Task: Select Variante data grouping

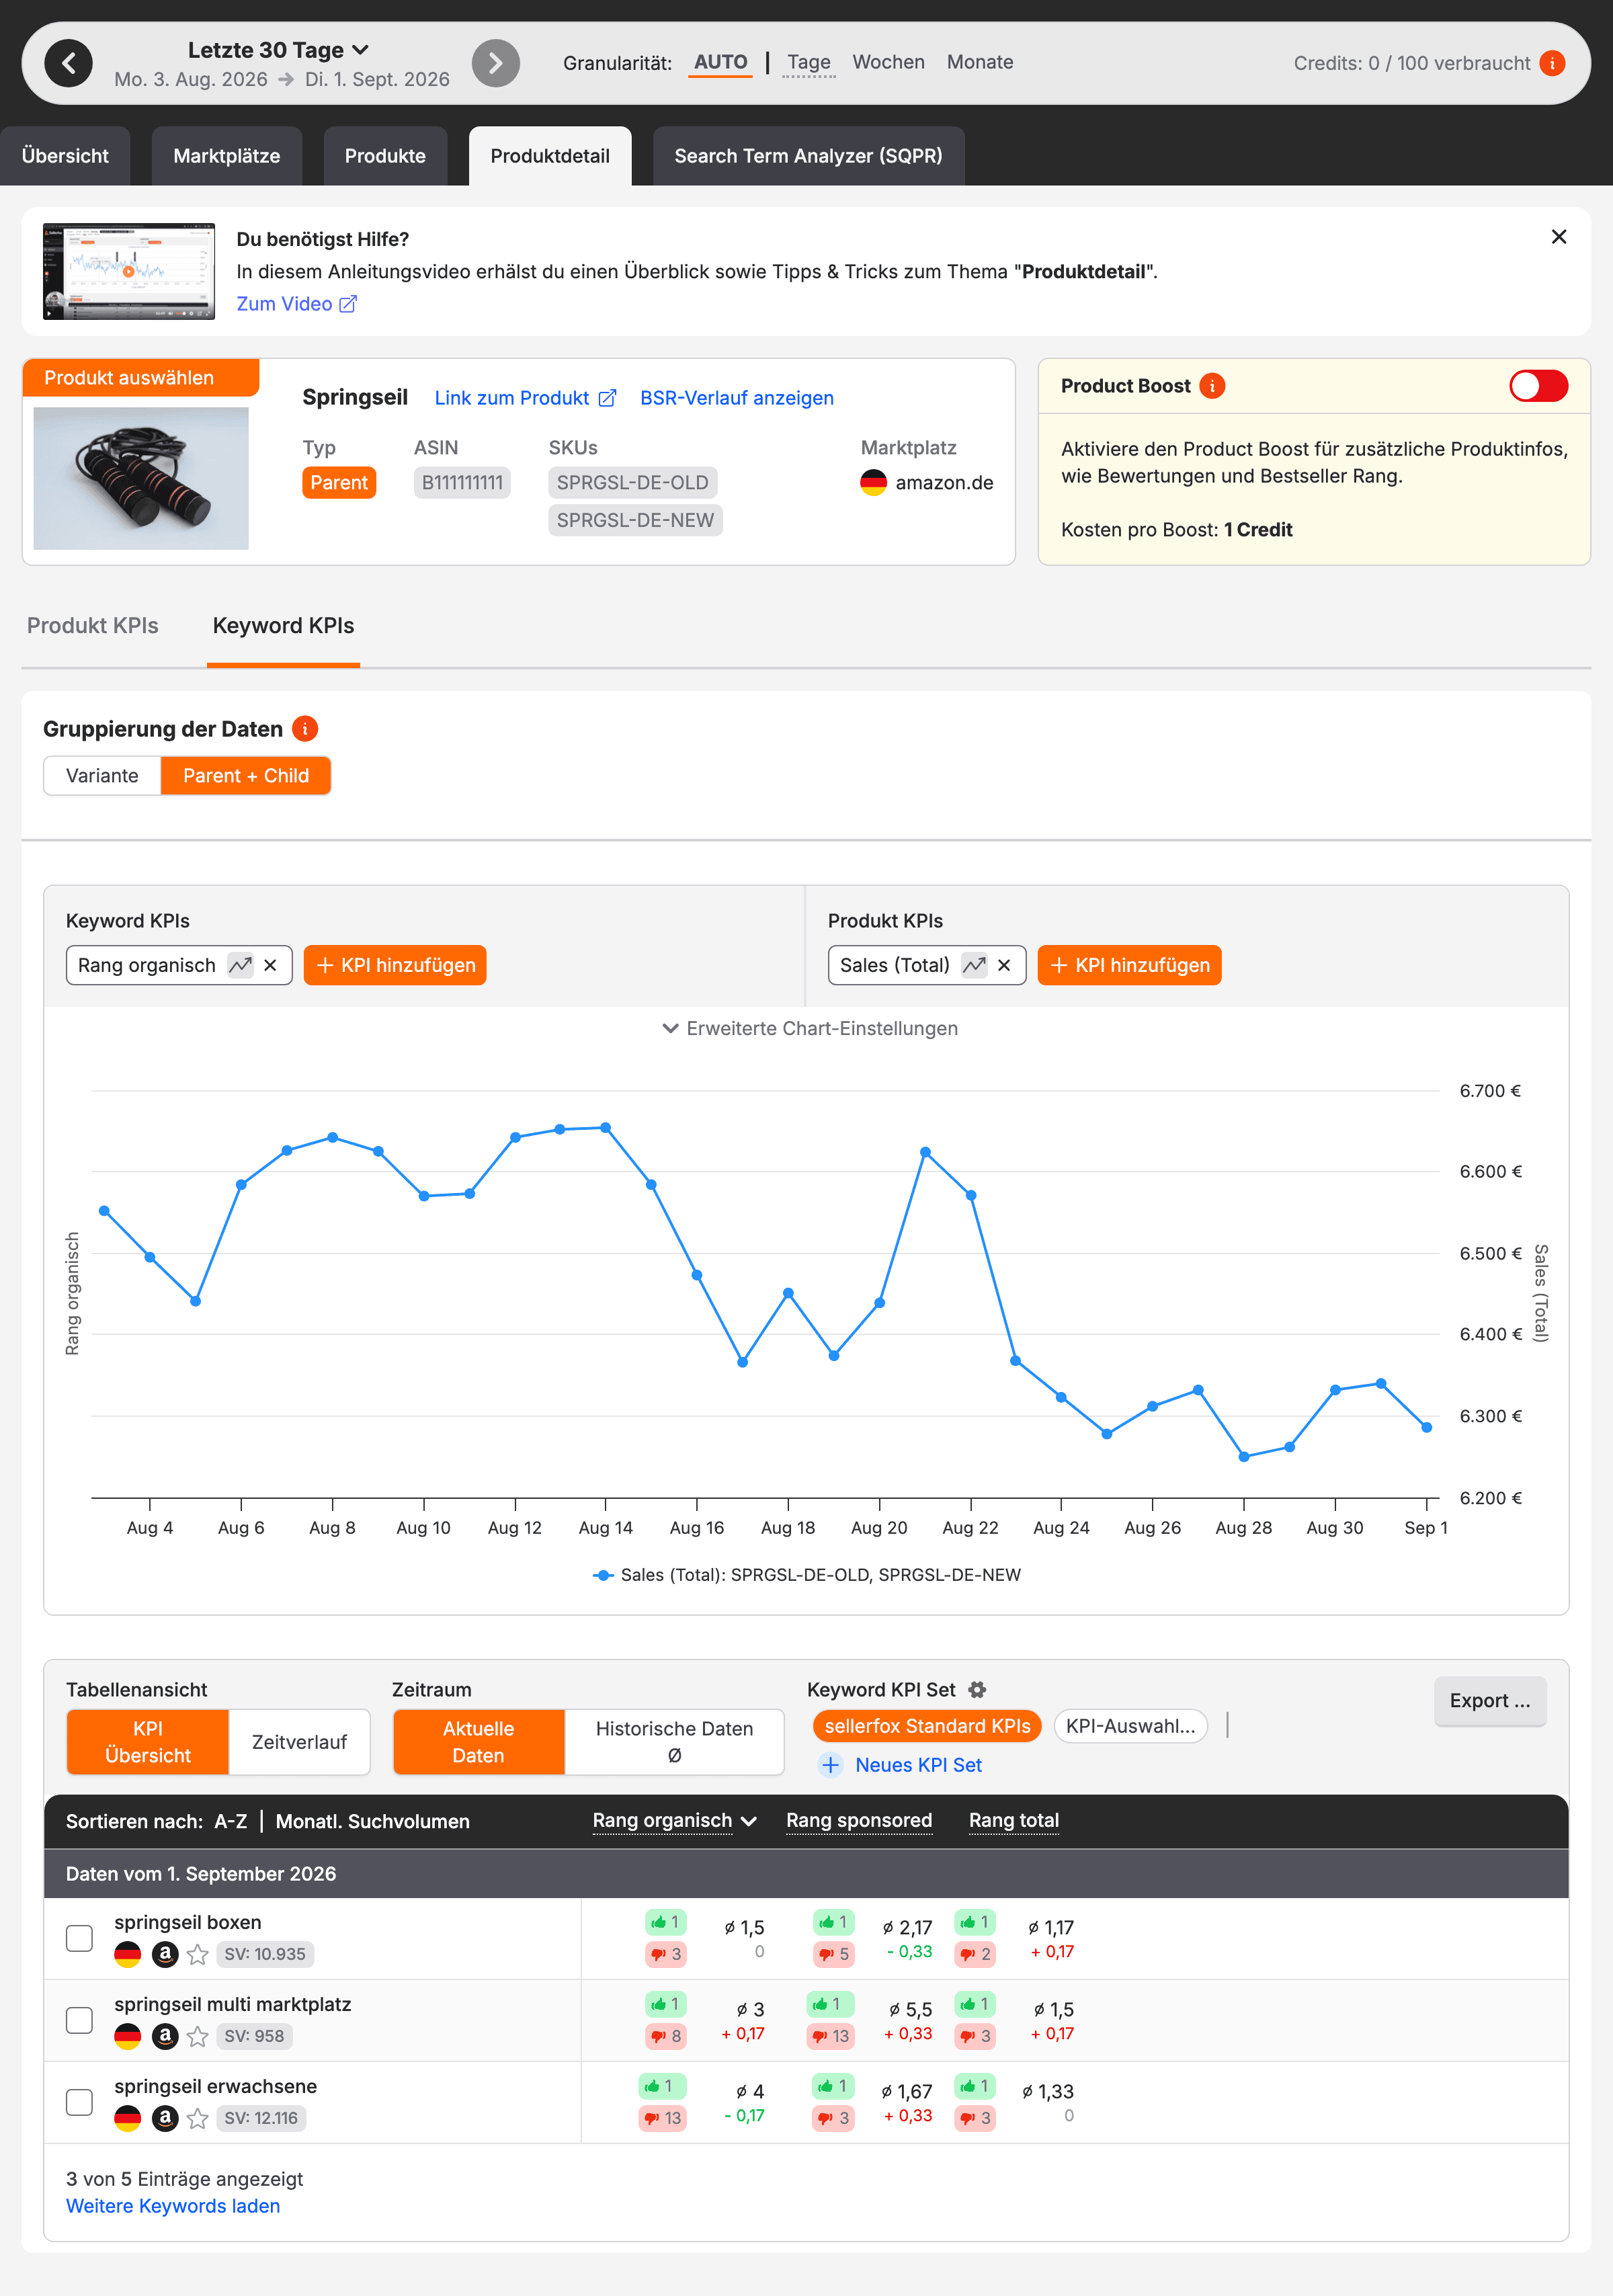Action: (x=102, y=776)
